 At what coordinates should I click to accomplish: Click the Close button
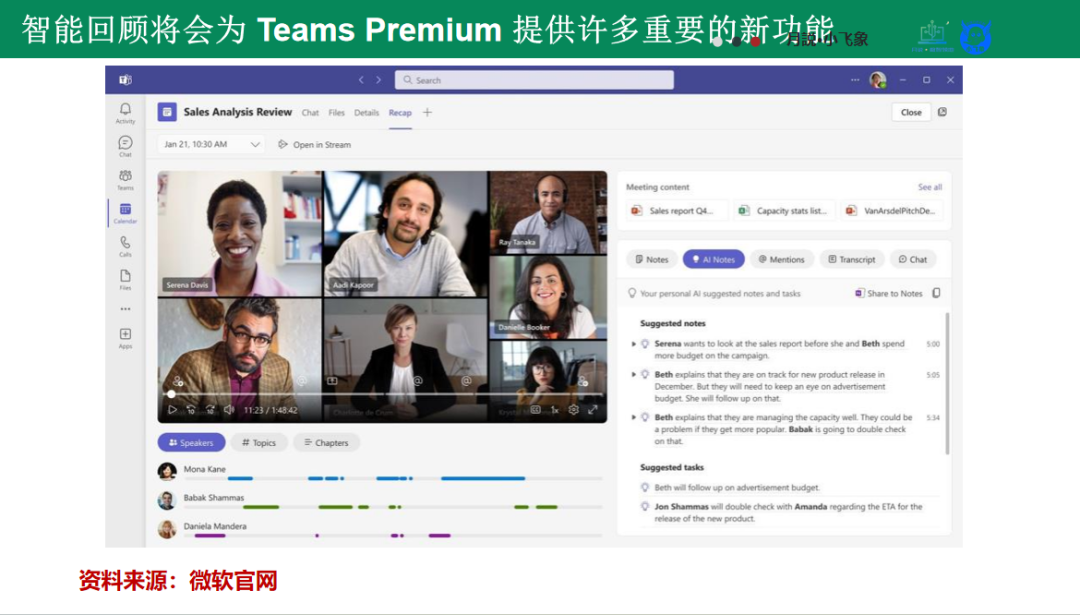click(911, 112)
